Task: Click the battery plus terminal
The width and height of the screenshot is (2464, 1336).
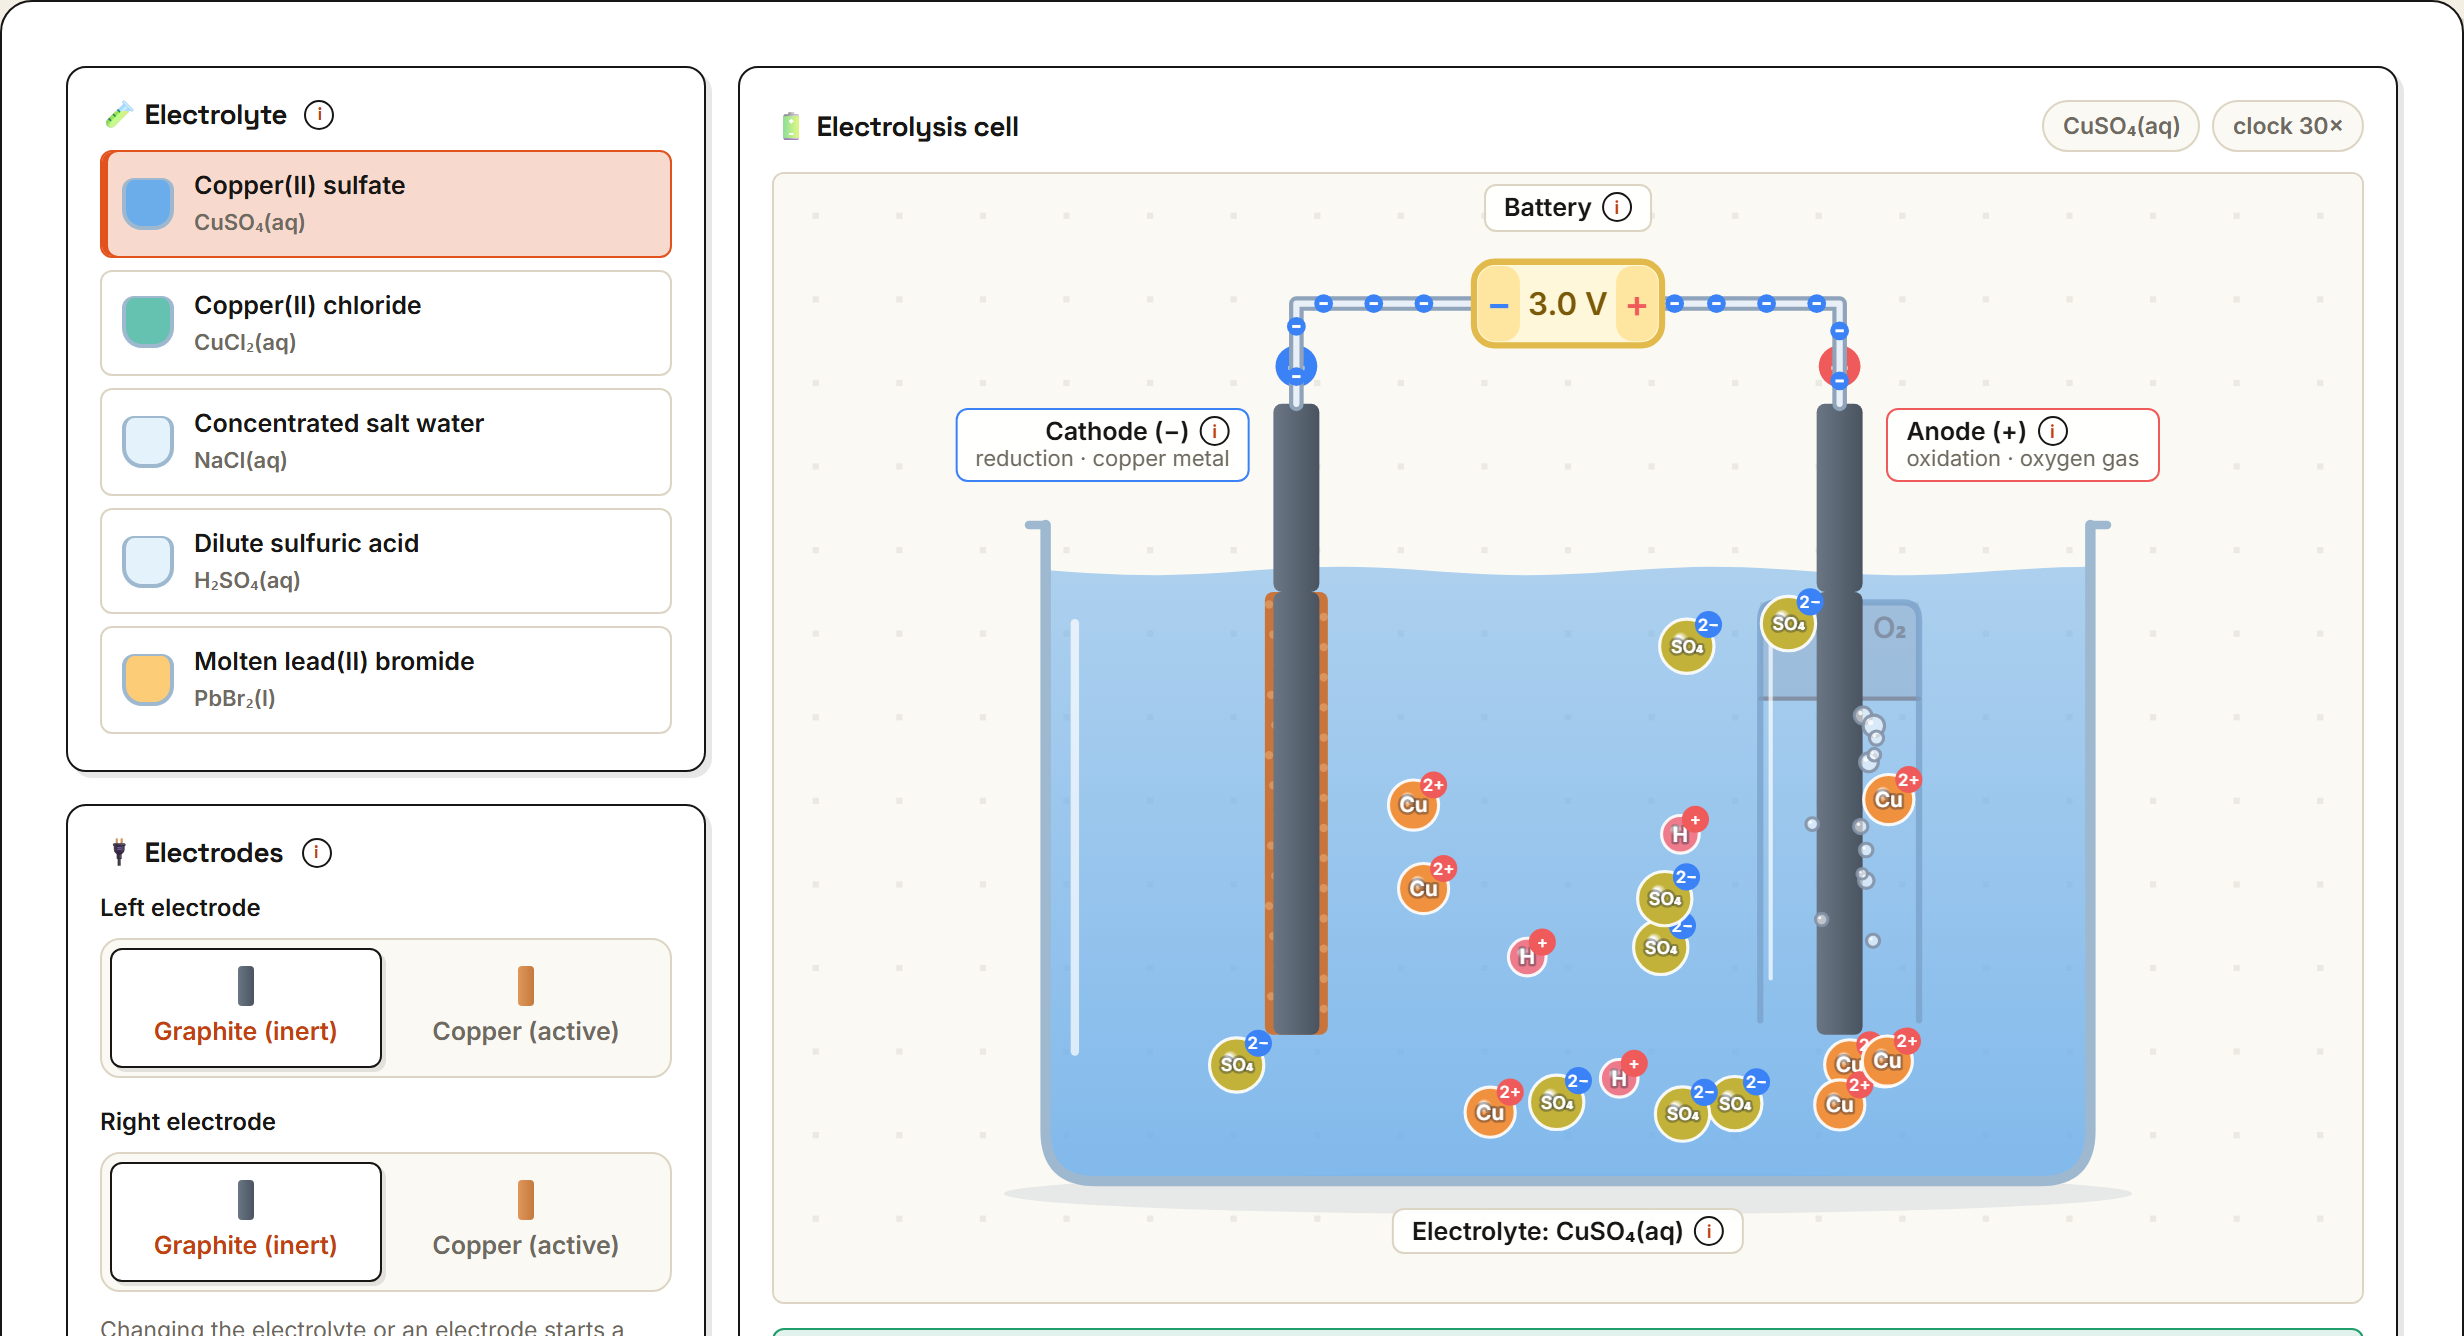Action: click(x=1637, y=305)
